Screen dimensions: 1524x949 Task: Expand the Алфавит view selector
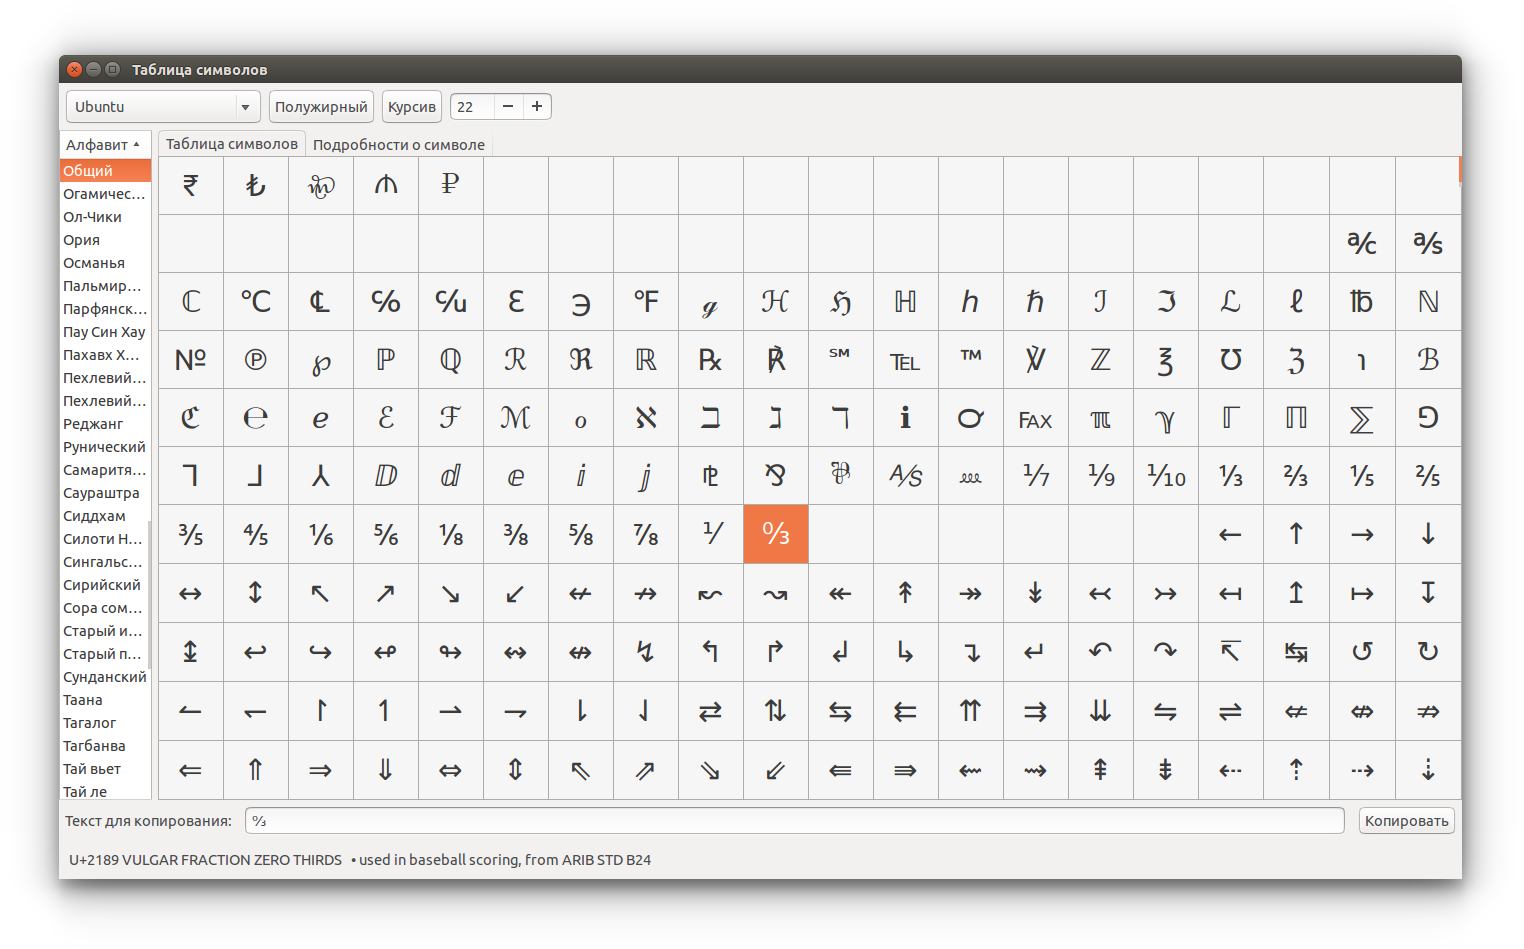tap(104, 145)
